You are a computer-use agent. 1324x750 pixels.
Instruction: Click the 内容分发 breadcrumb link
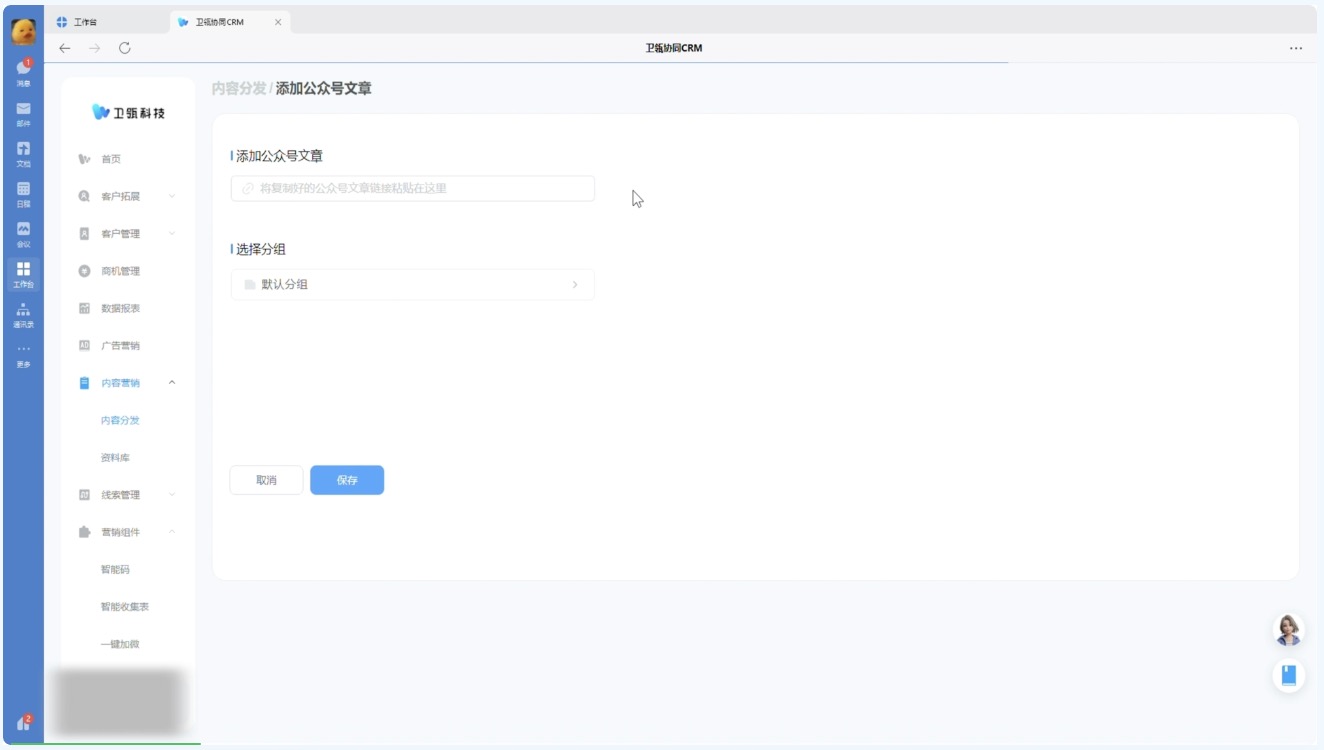pos(238,89)
